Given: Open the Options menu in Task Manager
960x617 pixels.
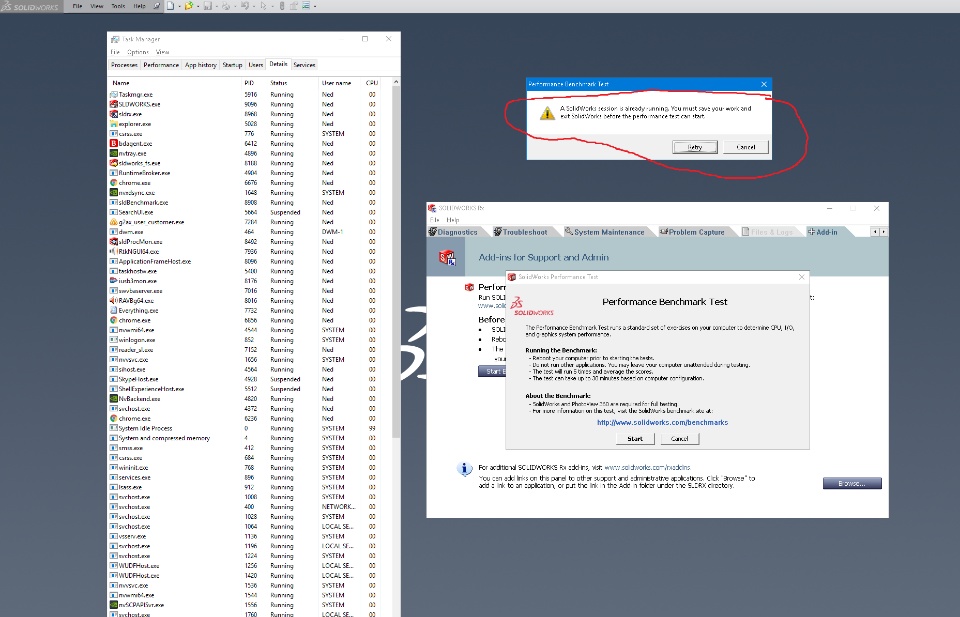Looking at the screenshot, I should tap(138, 52).
